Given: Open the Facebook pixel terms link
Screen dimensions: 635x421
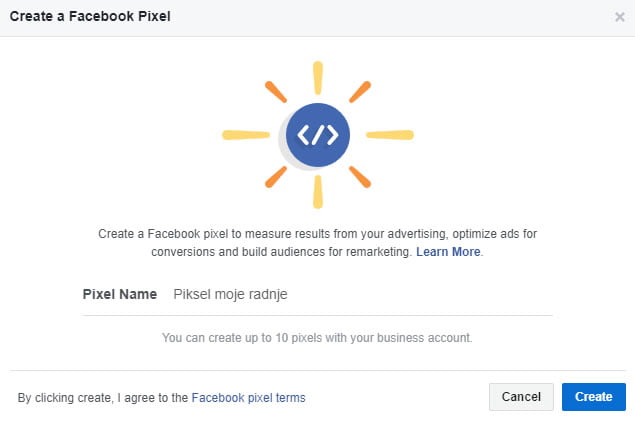Looking at the screenshot, I should click(x=248, y=398).
